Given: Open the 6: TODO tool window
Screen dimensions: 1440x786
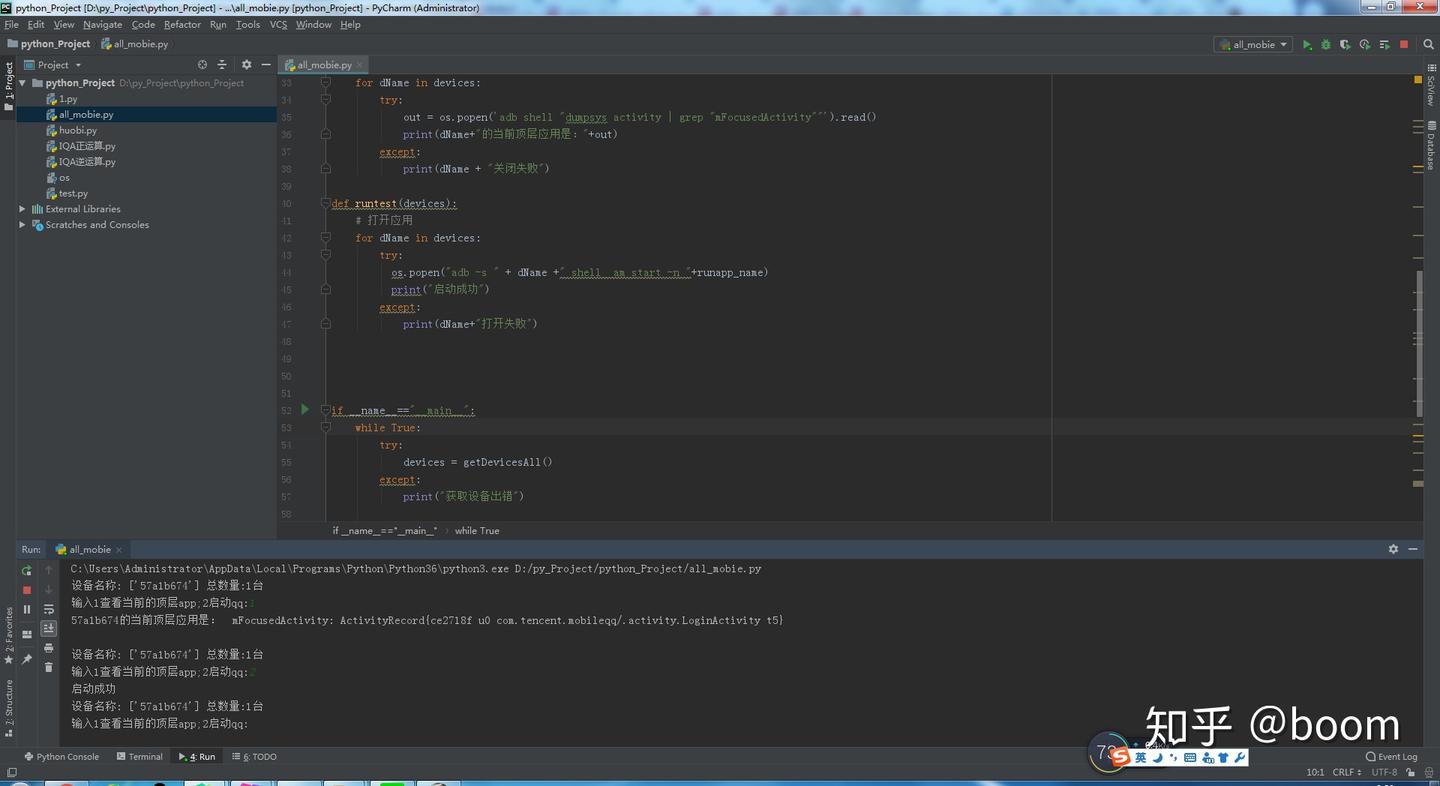Looking at the screenshot, I should pyautogui.click(x=254, y=757).
